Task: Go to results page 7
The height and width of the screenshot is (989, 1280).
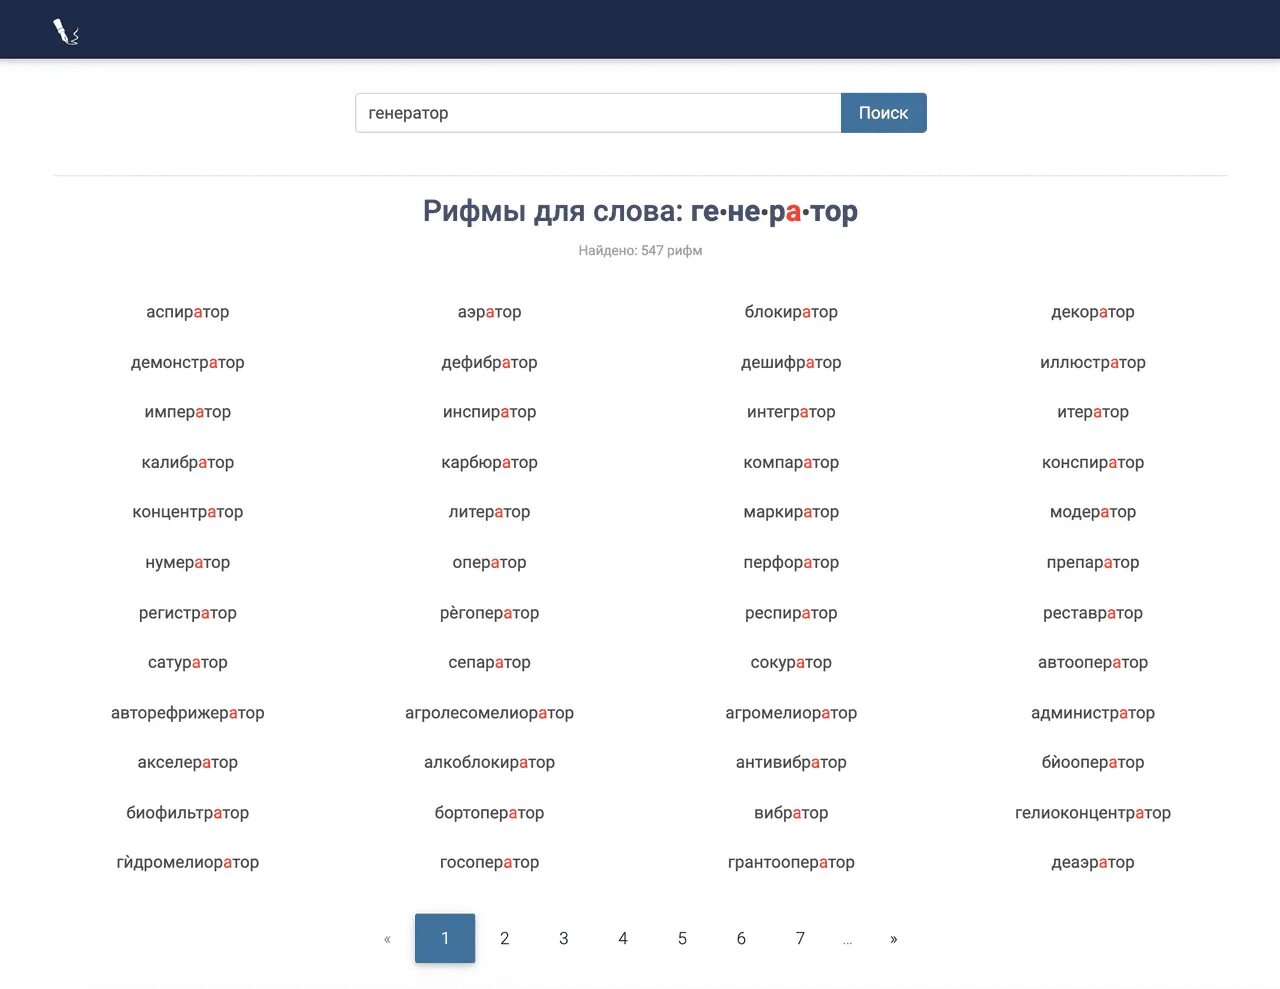Action: point(800,939)
